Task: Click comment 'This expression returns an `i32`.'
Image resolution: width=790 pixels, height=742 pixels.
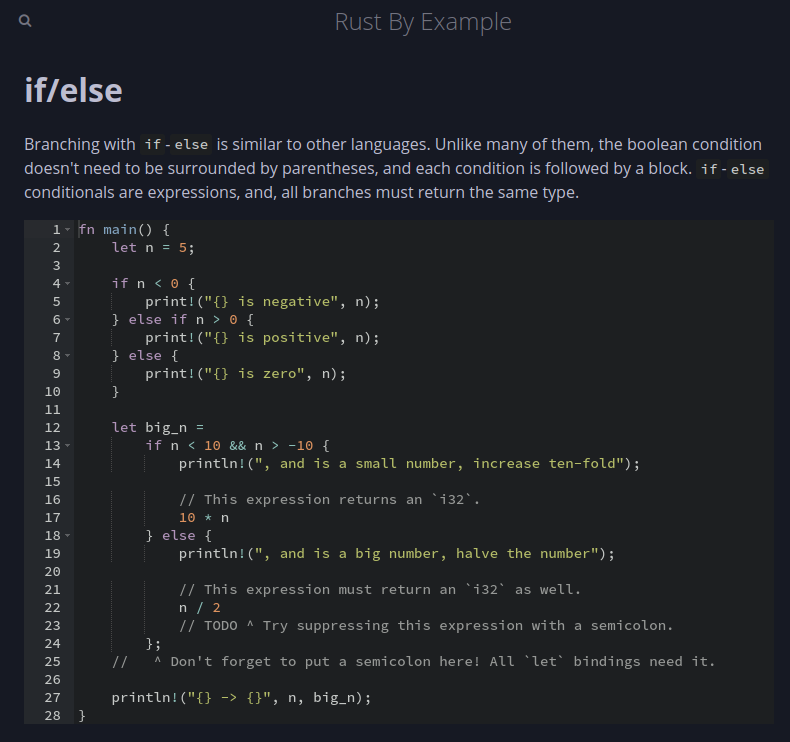Action: [x=330, y=500]
